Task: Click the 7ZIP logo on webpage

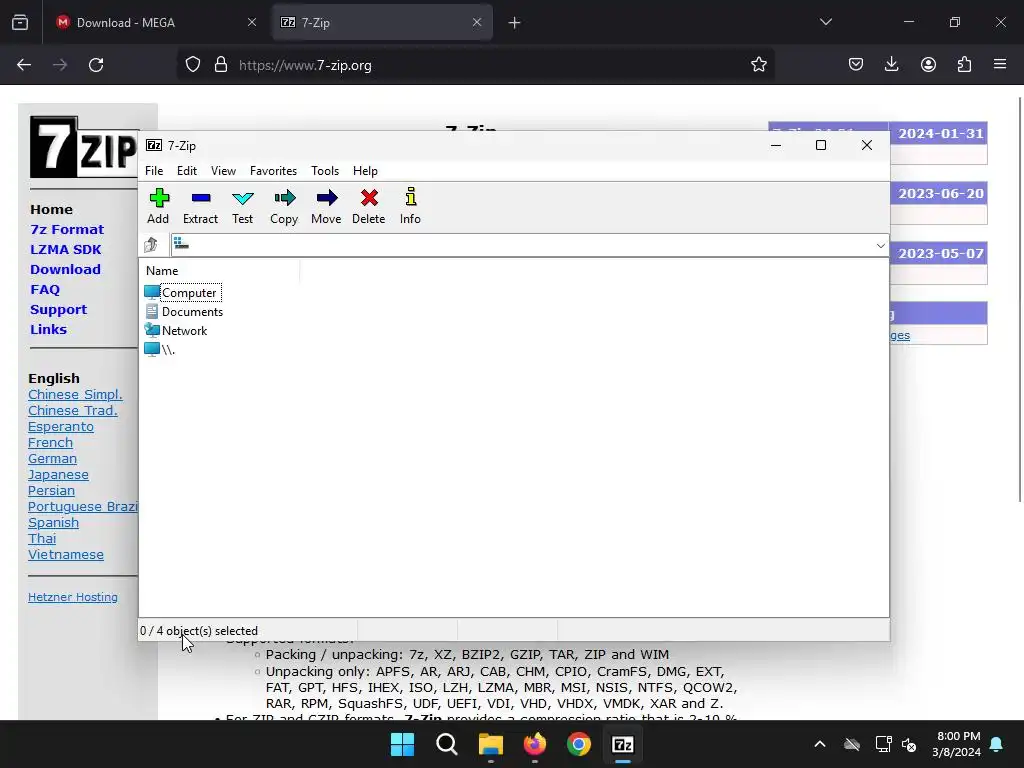Action: click(x=84, y=147)
